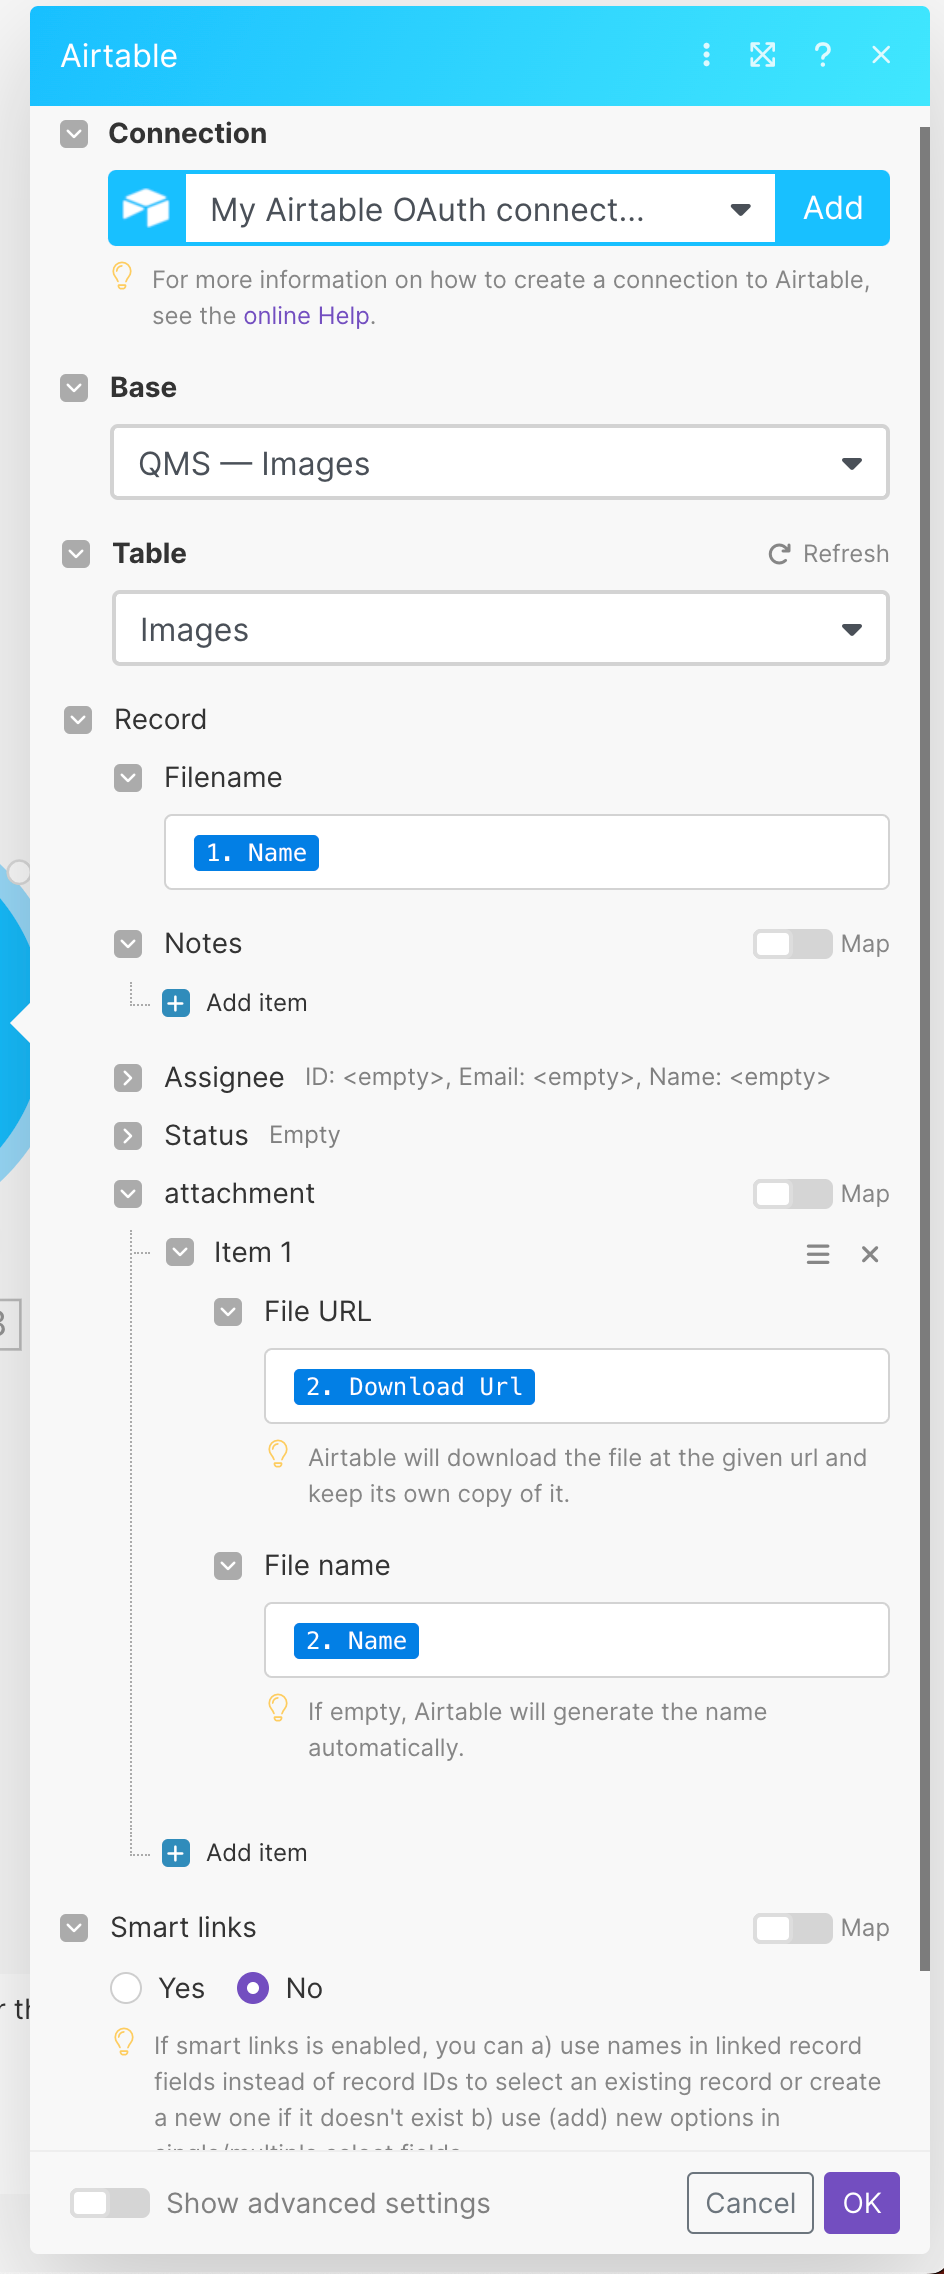Click the lightbulb hint under Connection
The image size is (944, 2274).
coord(123,276)
